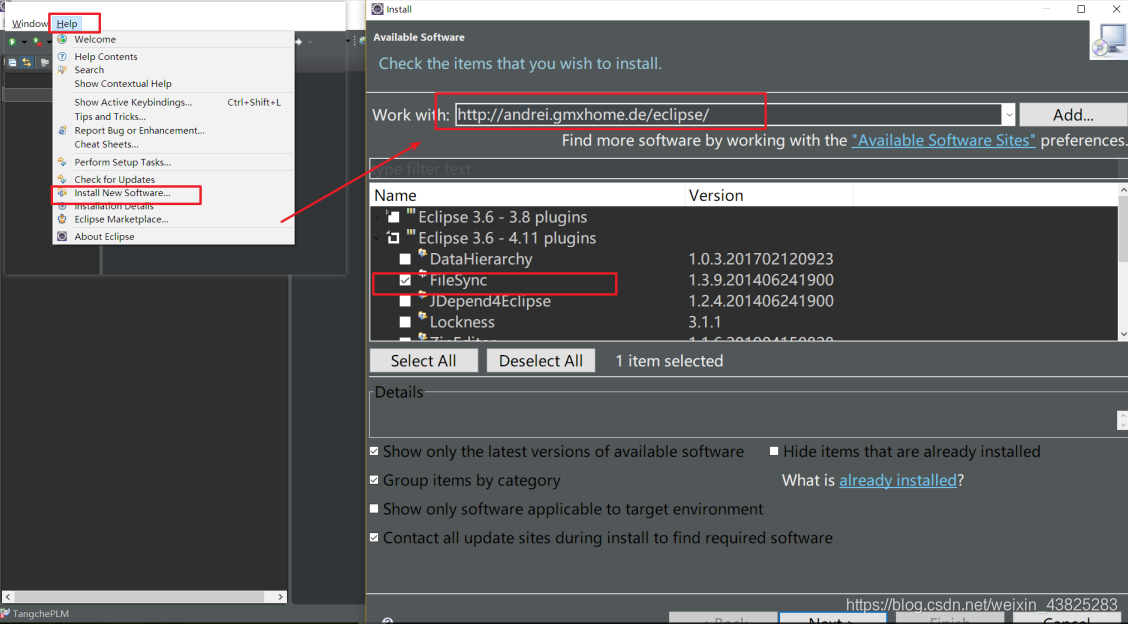Uncheck the FileSync checkbox
The image size is (1128, 624).
click(405, 280)
